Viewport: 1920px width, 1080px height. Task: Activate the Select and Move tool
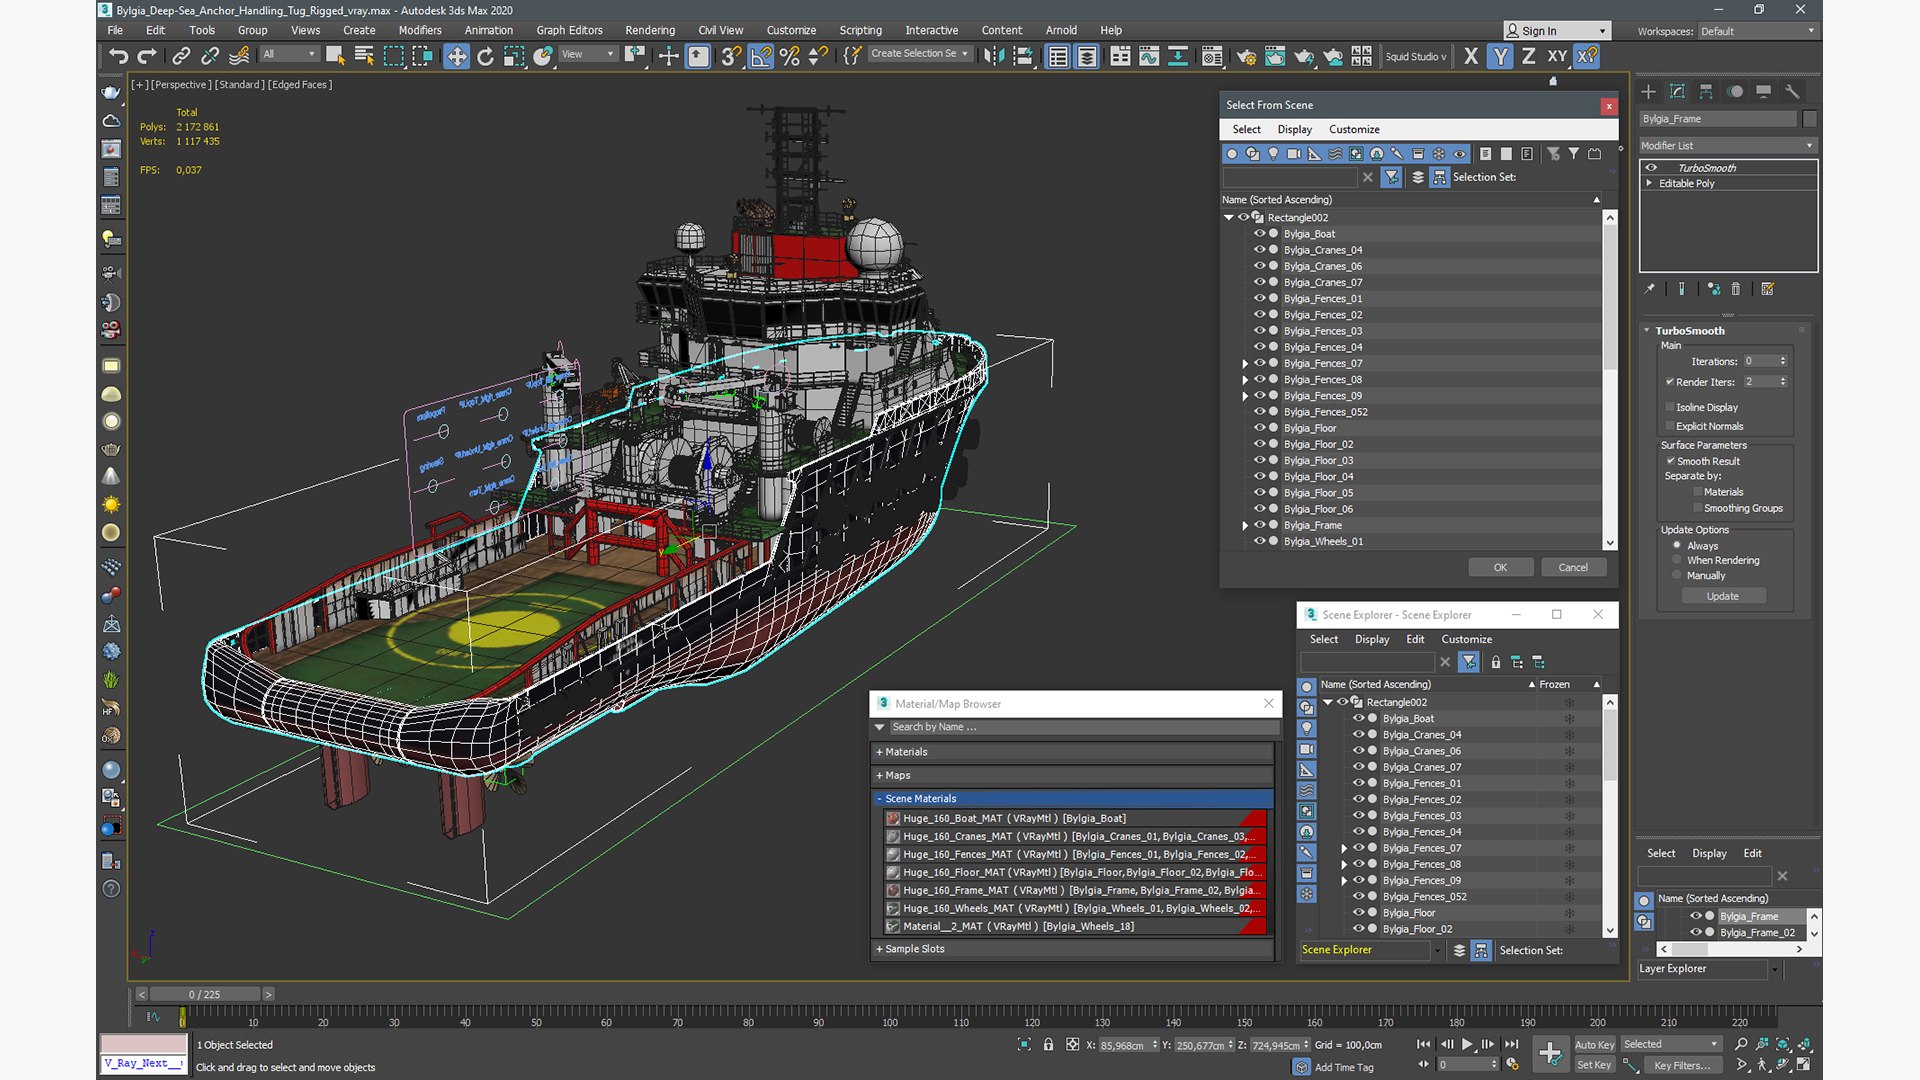[x=456, y=56]
